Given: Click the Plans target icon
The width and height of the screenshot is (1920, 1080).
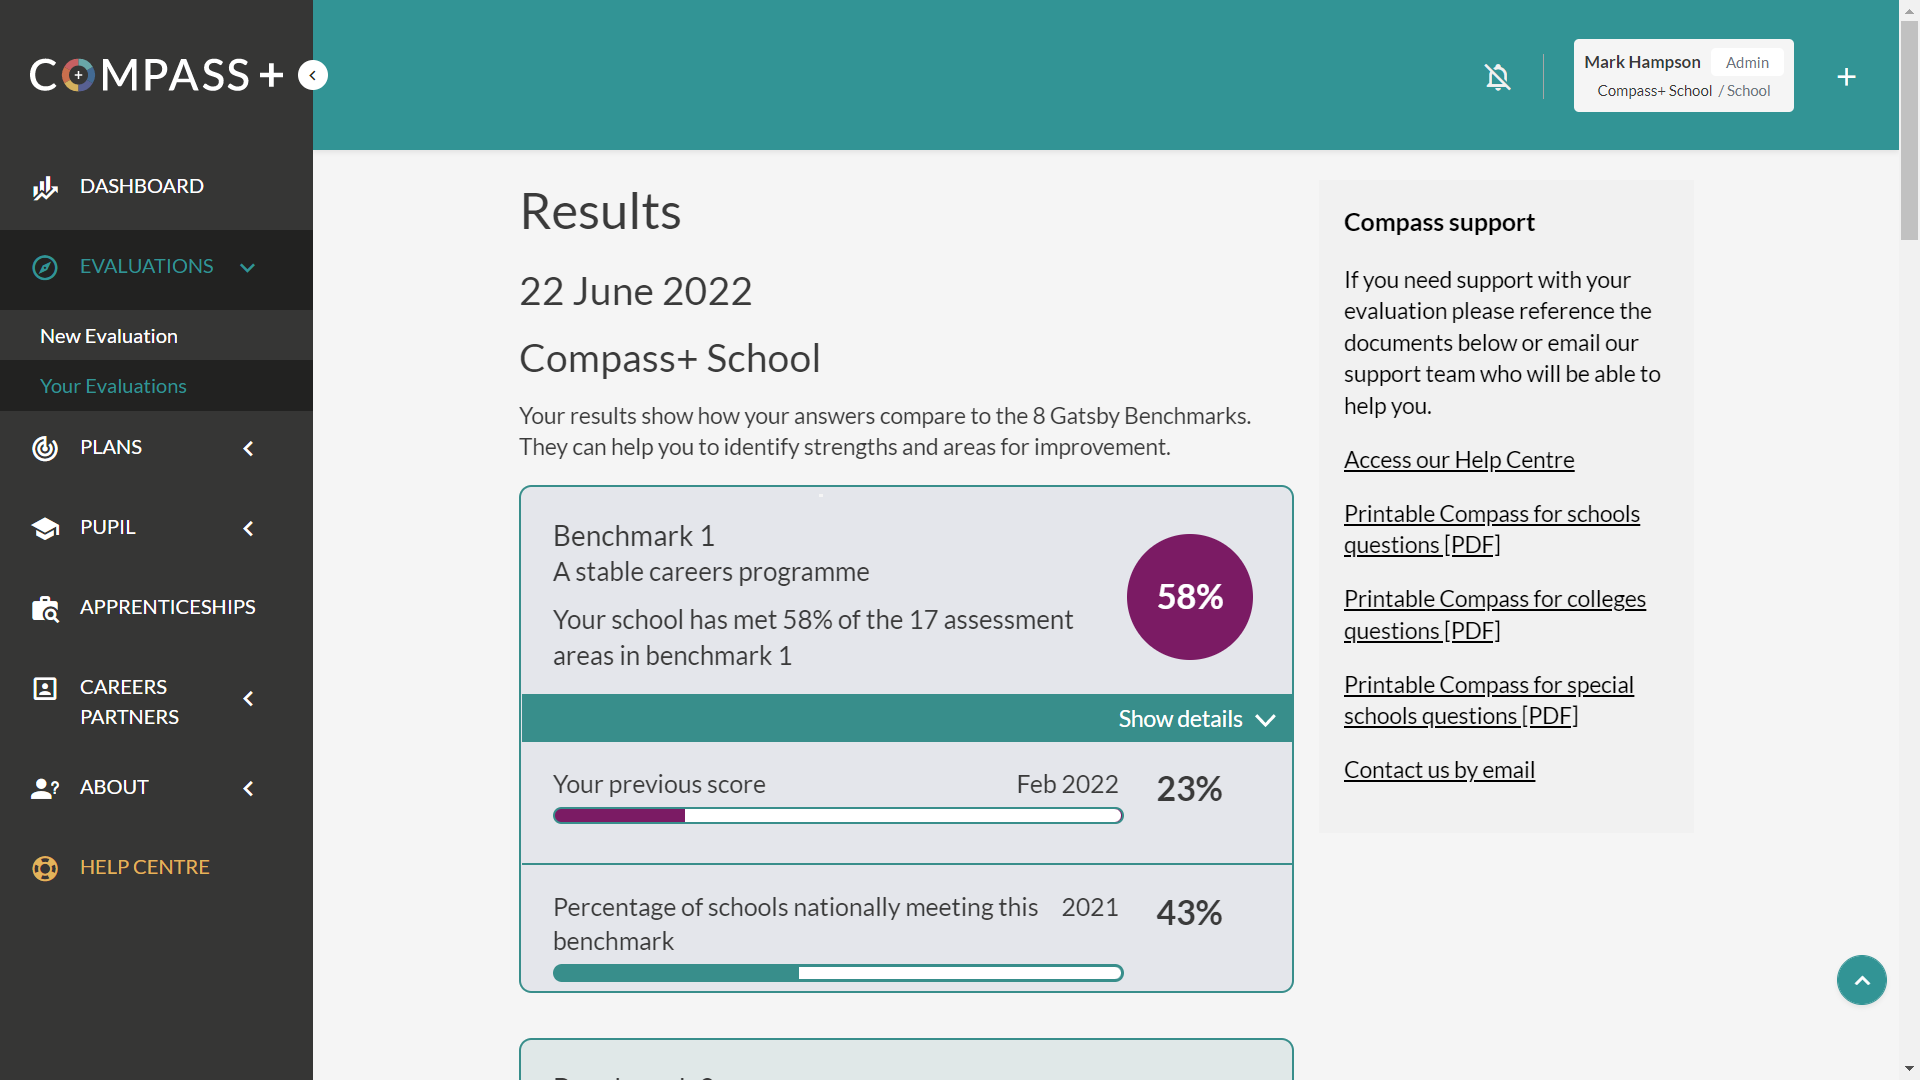Looking at the screenshot, I should coord(45,448).
